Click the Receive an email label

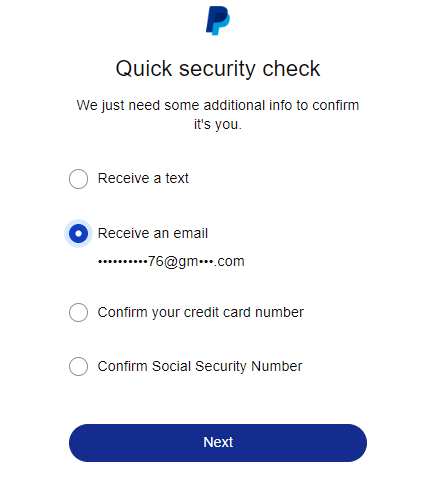pyautogui.click(x=153, y=233)
